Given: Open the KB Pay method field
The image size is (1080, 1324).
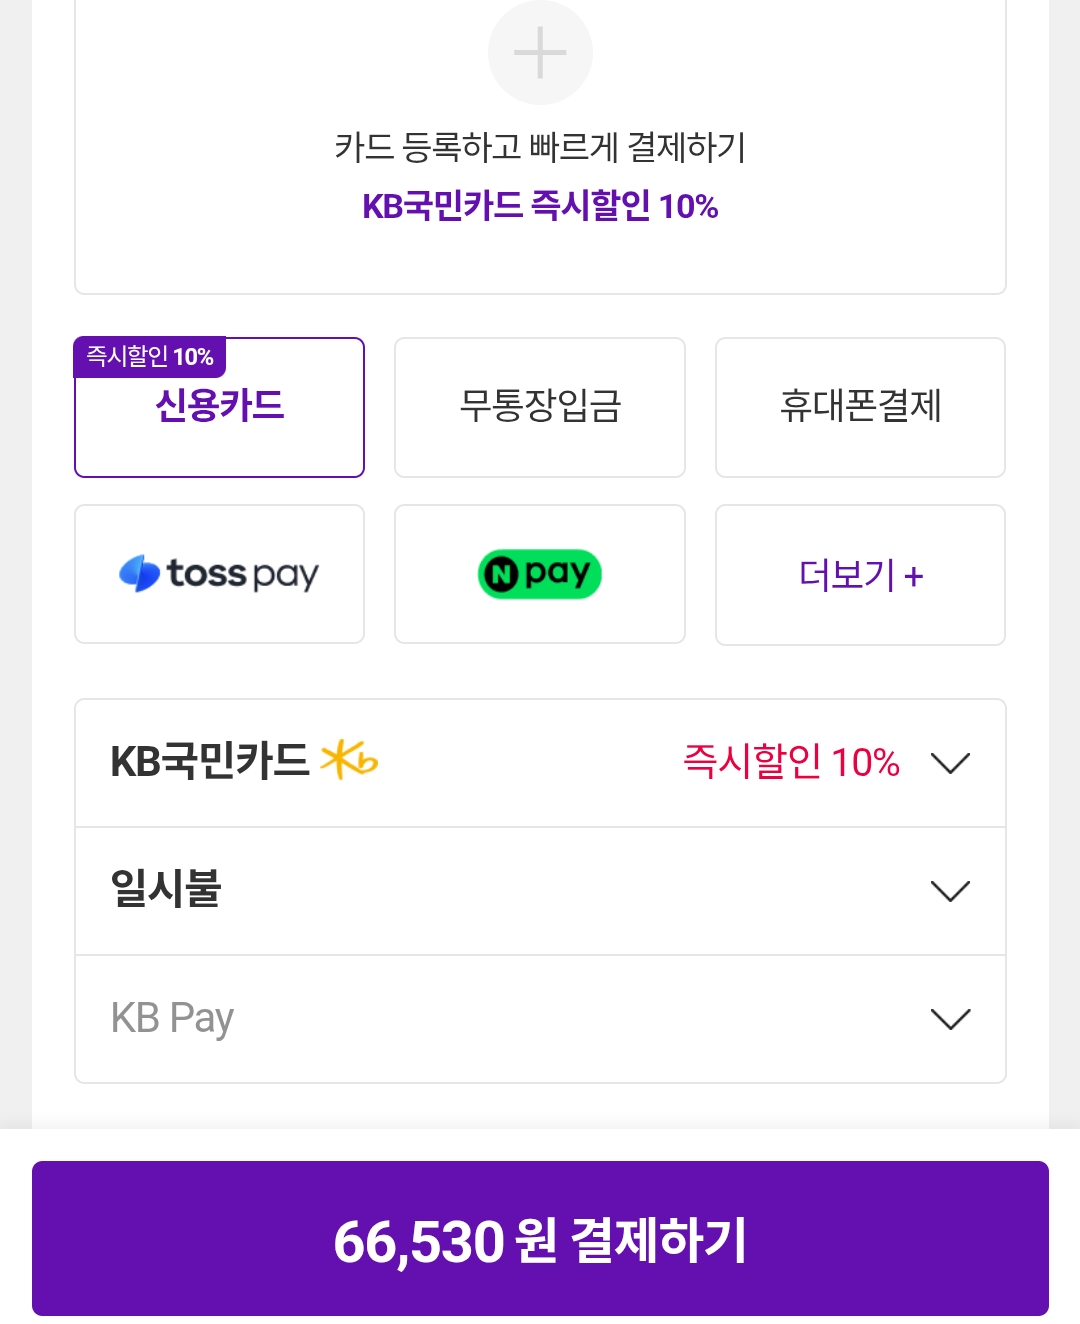Looking at the screenshot, I should pos(172,1018).
